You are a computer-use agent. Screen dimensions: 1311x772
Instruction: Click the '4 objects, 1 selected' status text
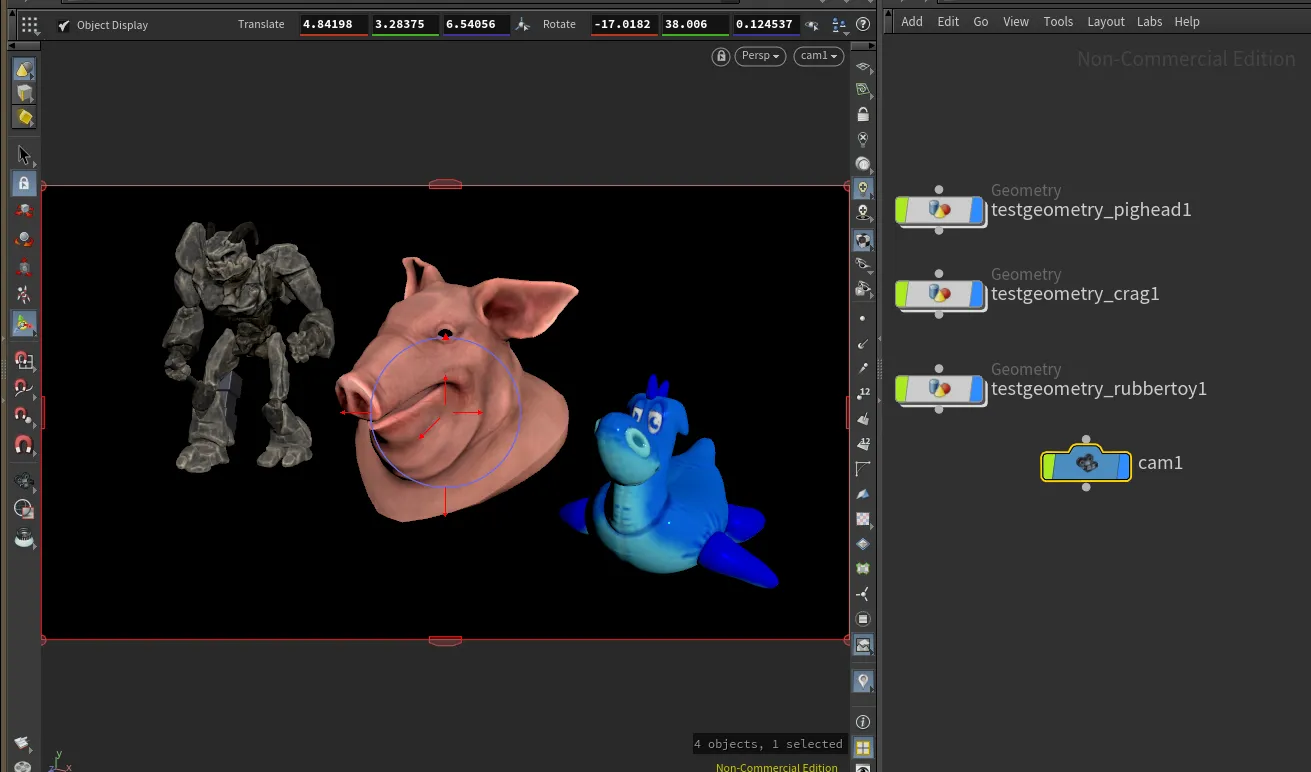(768, 744)
